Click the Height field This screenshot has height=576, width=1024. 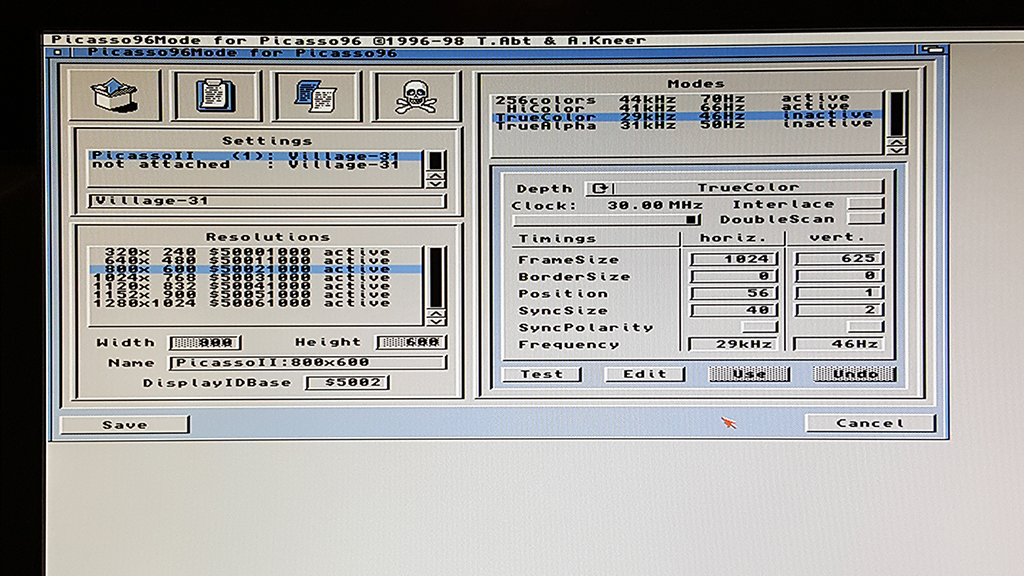click(x=411, y=342)
